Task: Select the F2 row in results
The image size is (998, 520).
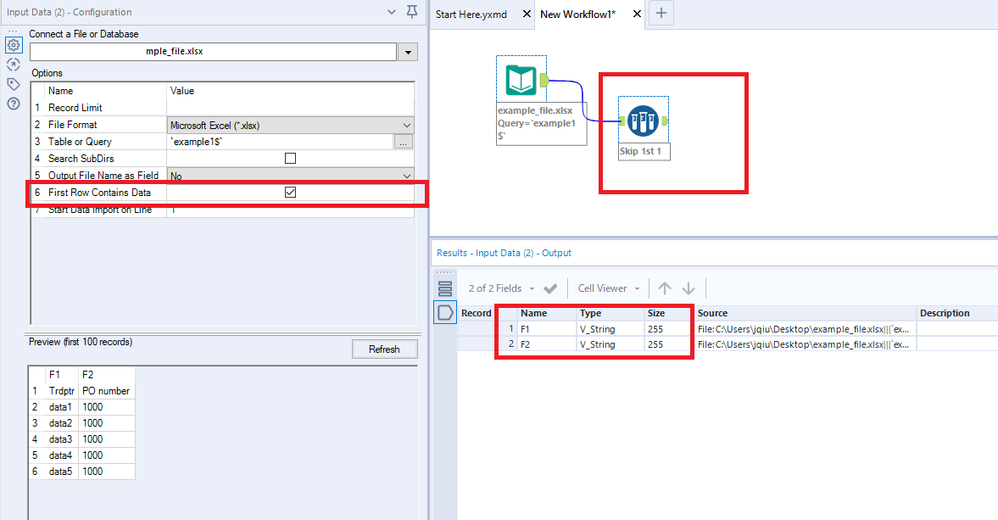Action: 547,344
